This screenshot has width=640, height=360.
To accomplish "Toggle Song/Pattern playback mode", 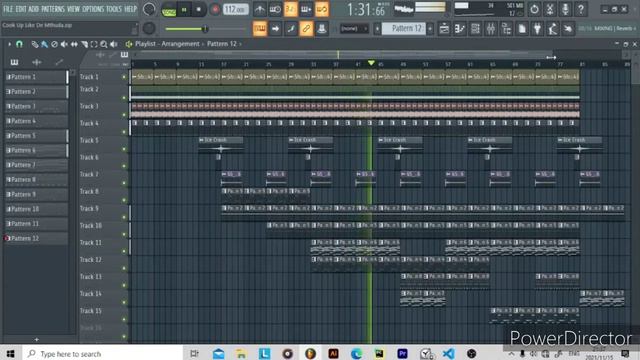I will click(x=169, y=9).
